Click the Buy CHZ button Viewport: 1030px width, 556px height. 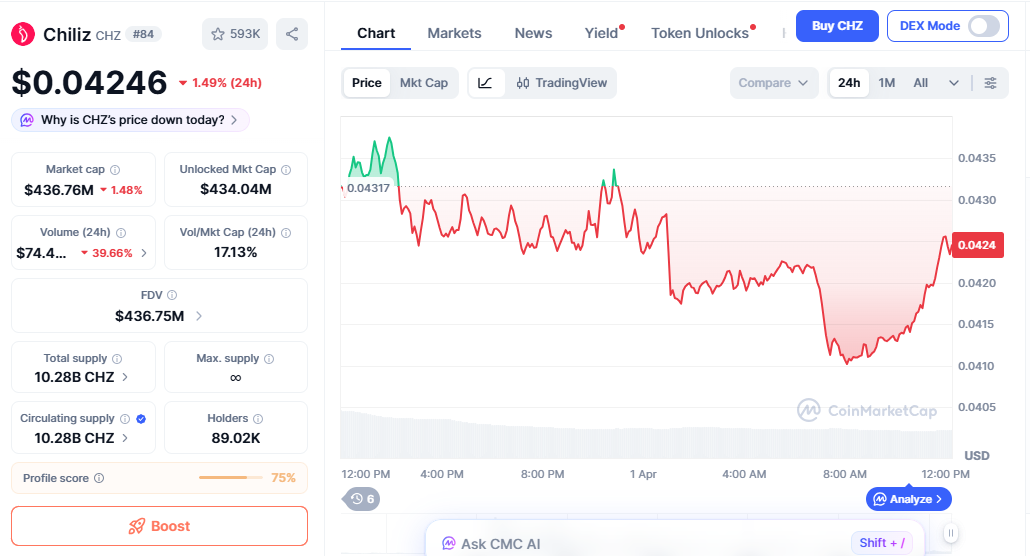click(837, 26)
